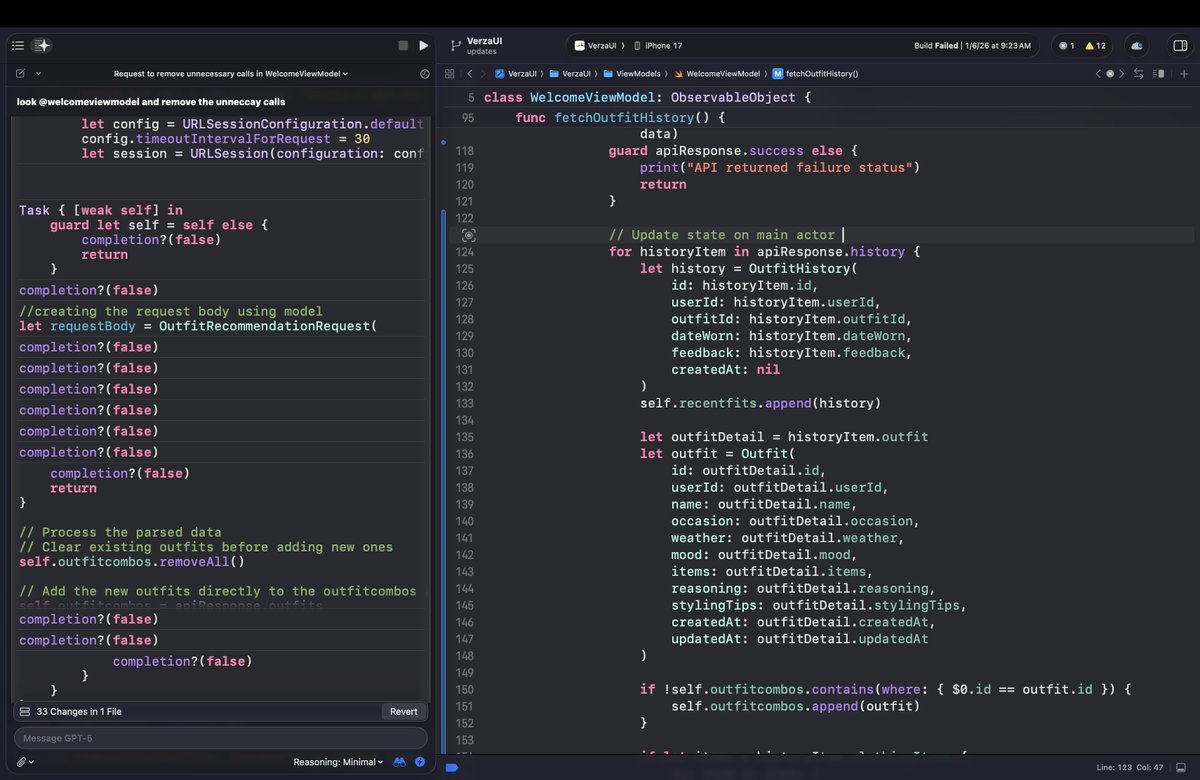Screen dimensions: 1200x780
Task: Click the focus icon on line 123
Action: pyautogui.click(x=468, y=235)
